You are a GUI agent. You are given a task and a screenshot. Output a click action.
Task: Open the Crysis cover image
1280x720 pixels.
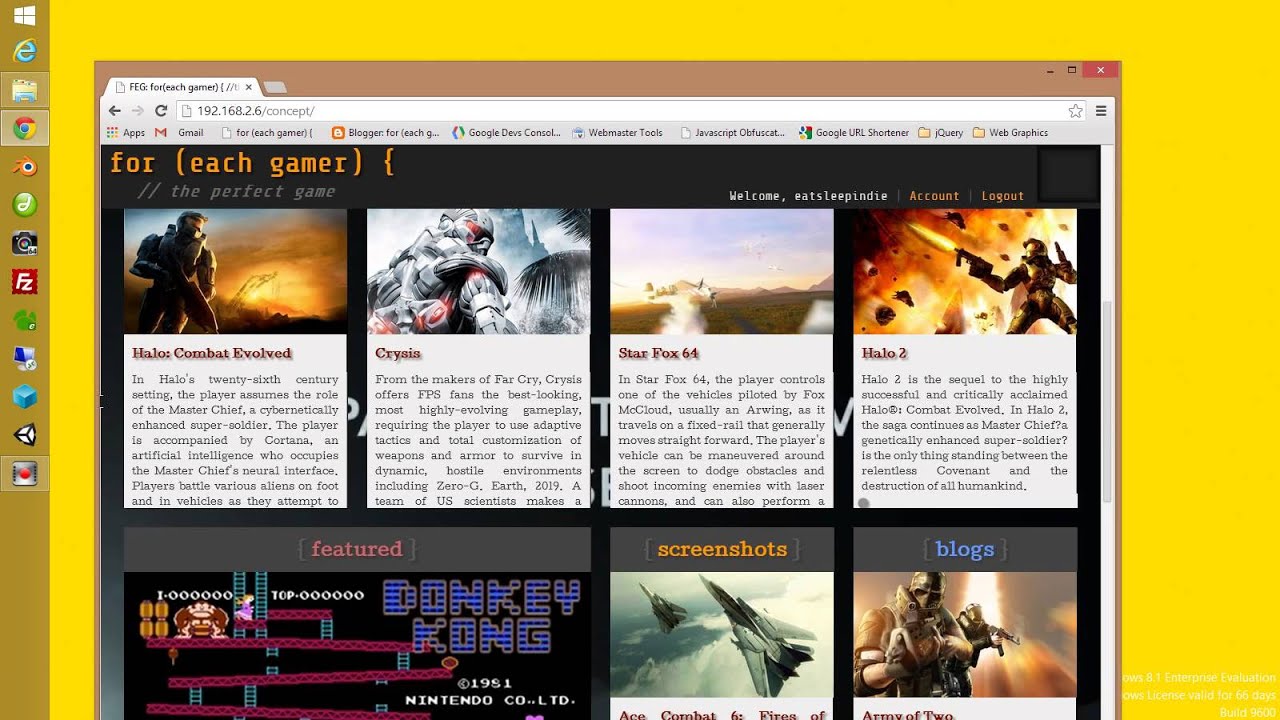478,271
